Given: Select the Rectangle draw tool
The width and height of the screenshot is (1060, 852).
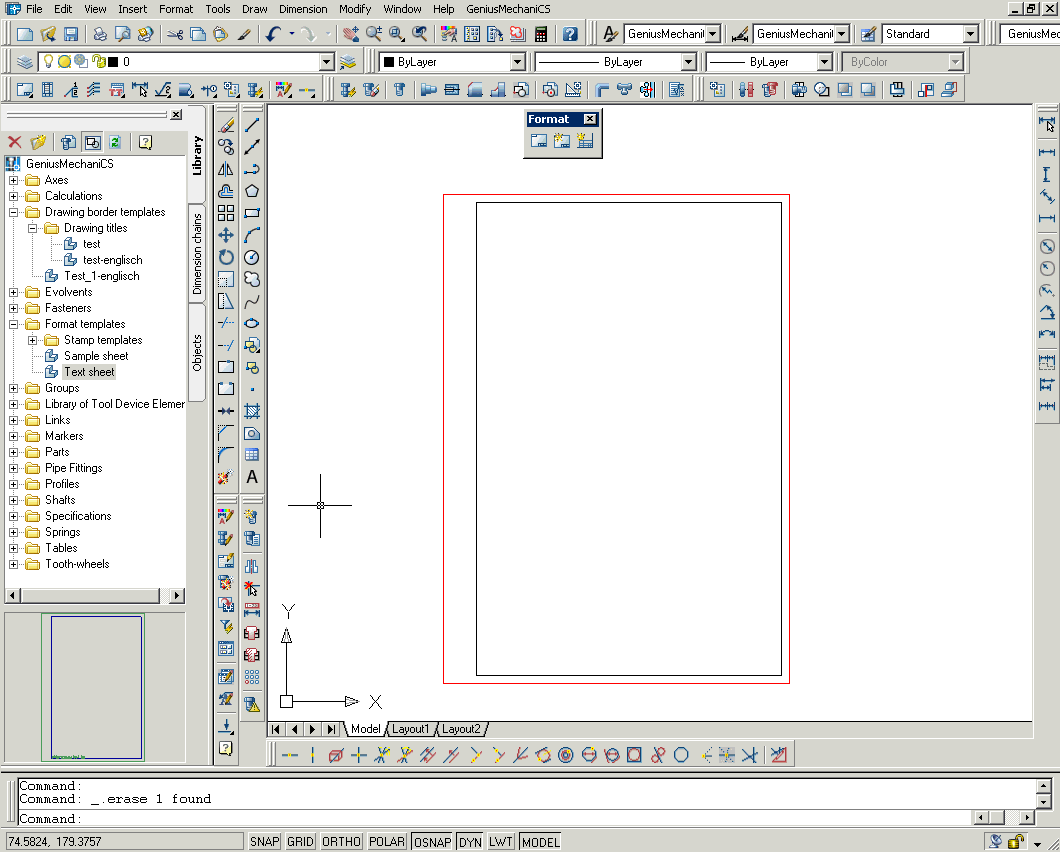Looking at the screenshot, I should [x=251, y=213].
